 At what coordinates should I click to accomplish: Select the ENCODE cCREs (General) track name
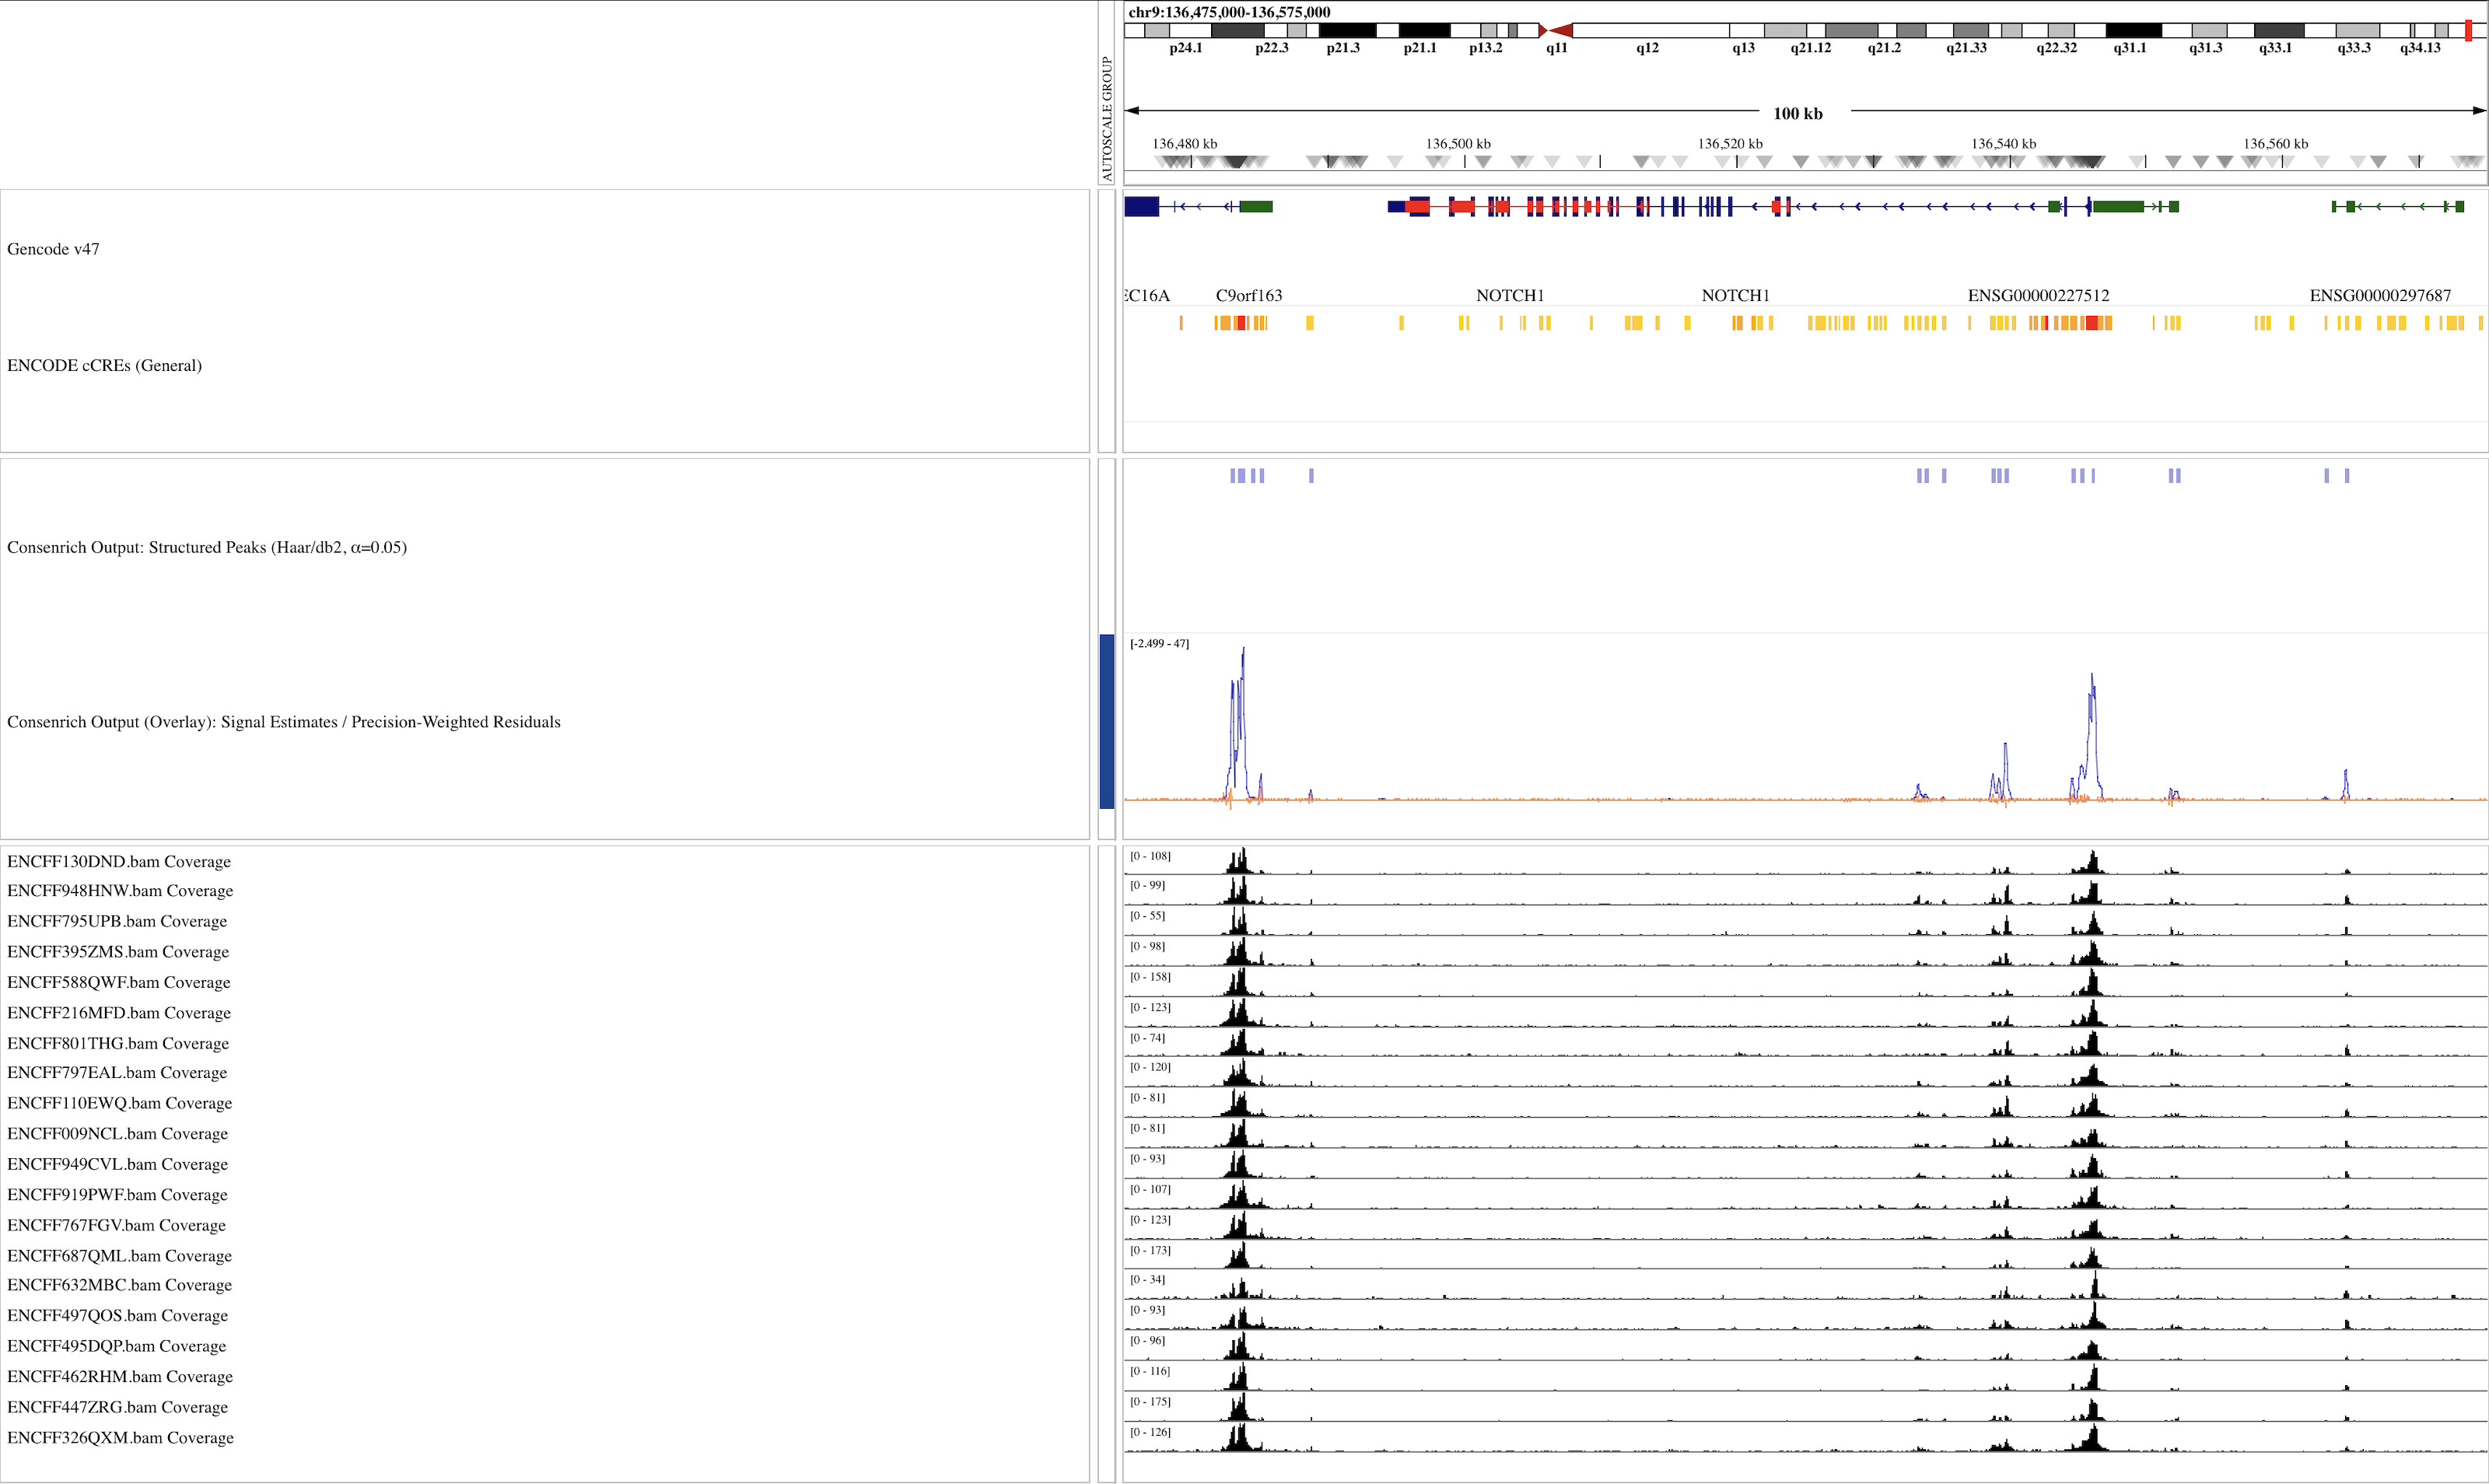pos(104,365)
